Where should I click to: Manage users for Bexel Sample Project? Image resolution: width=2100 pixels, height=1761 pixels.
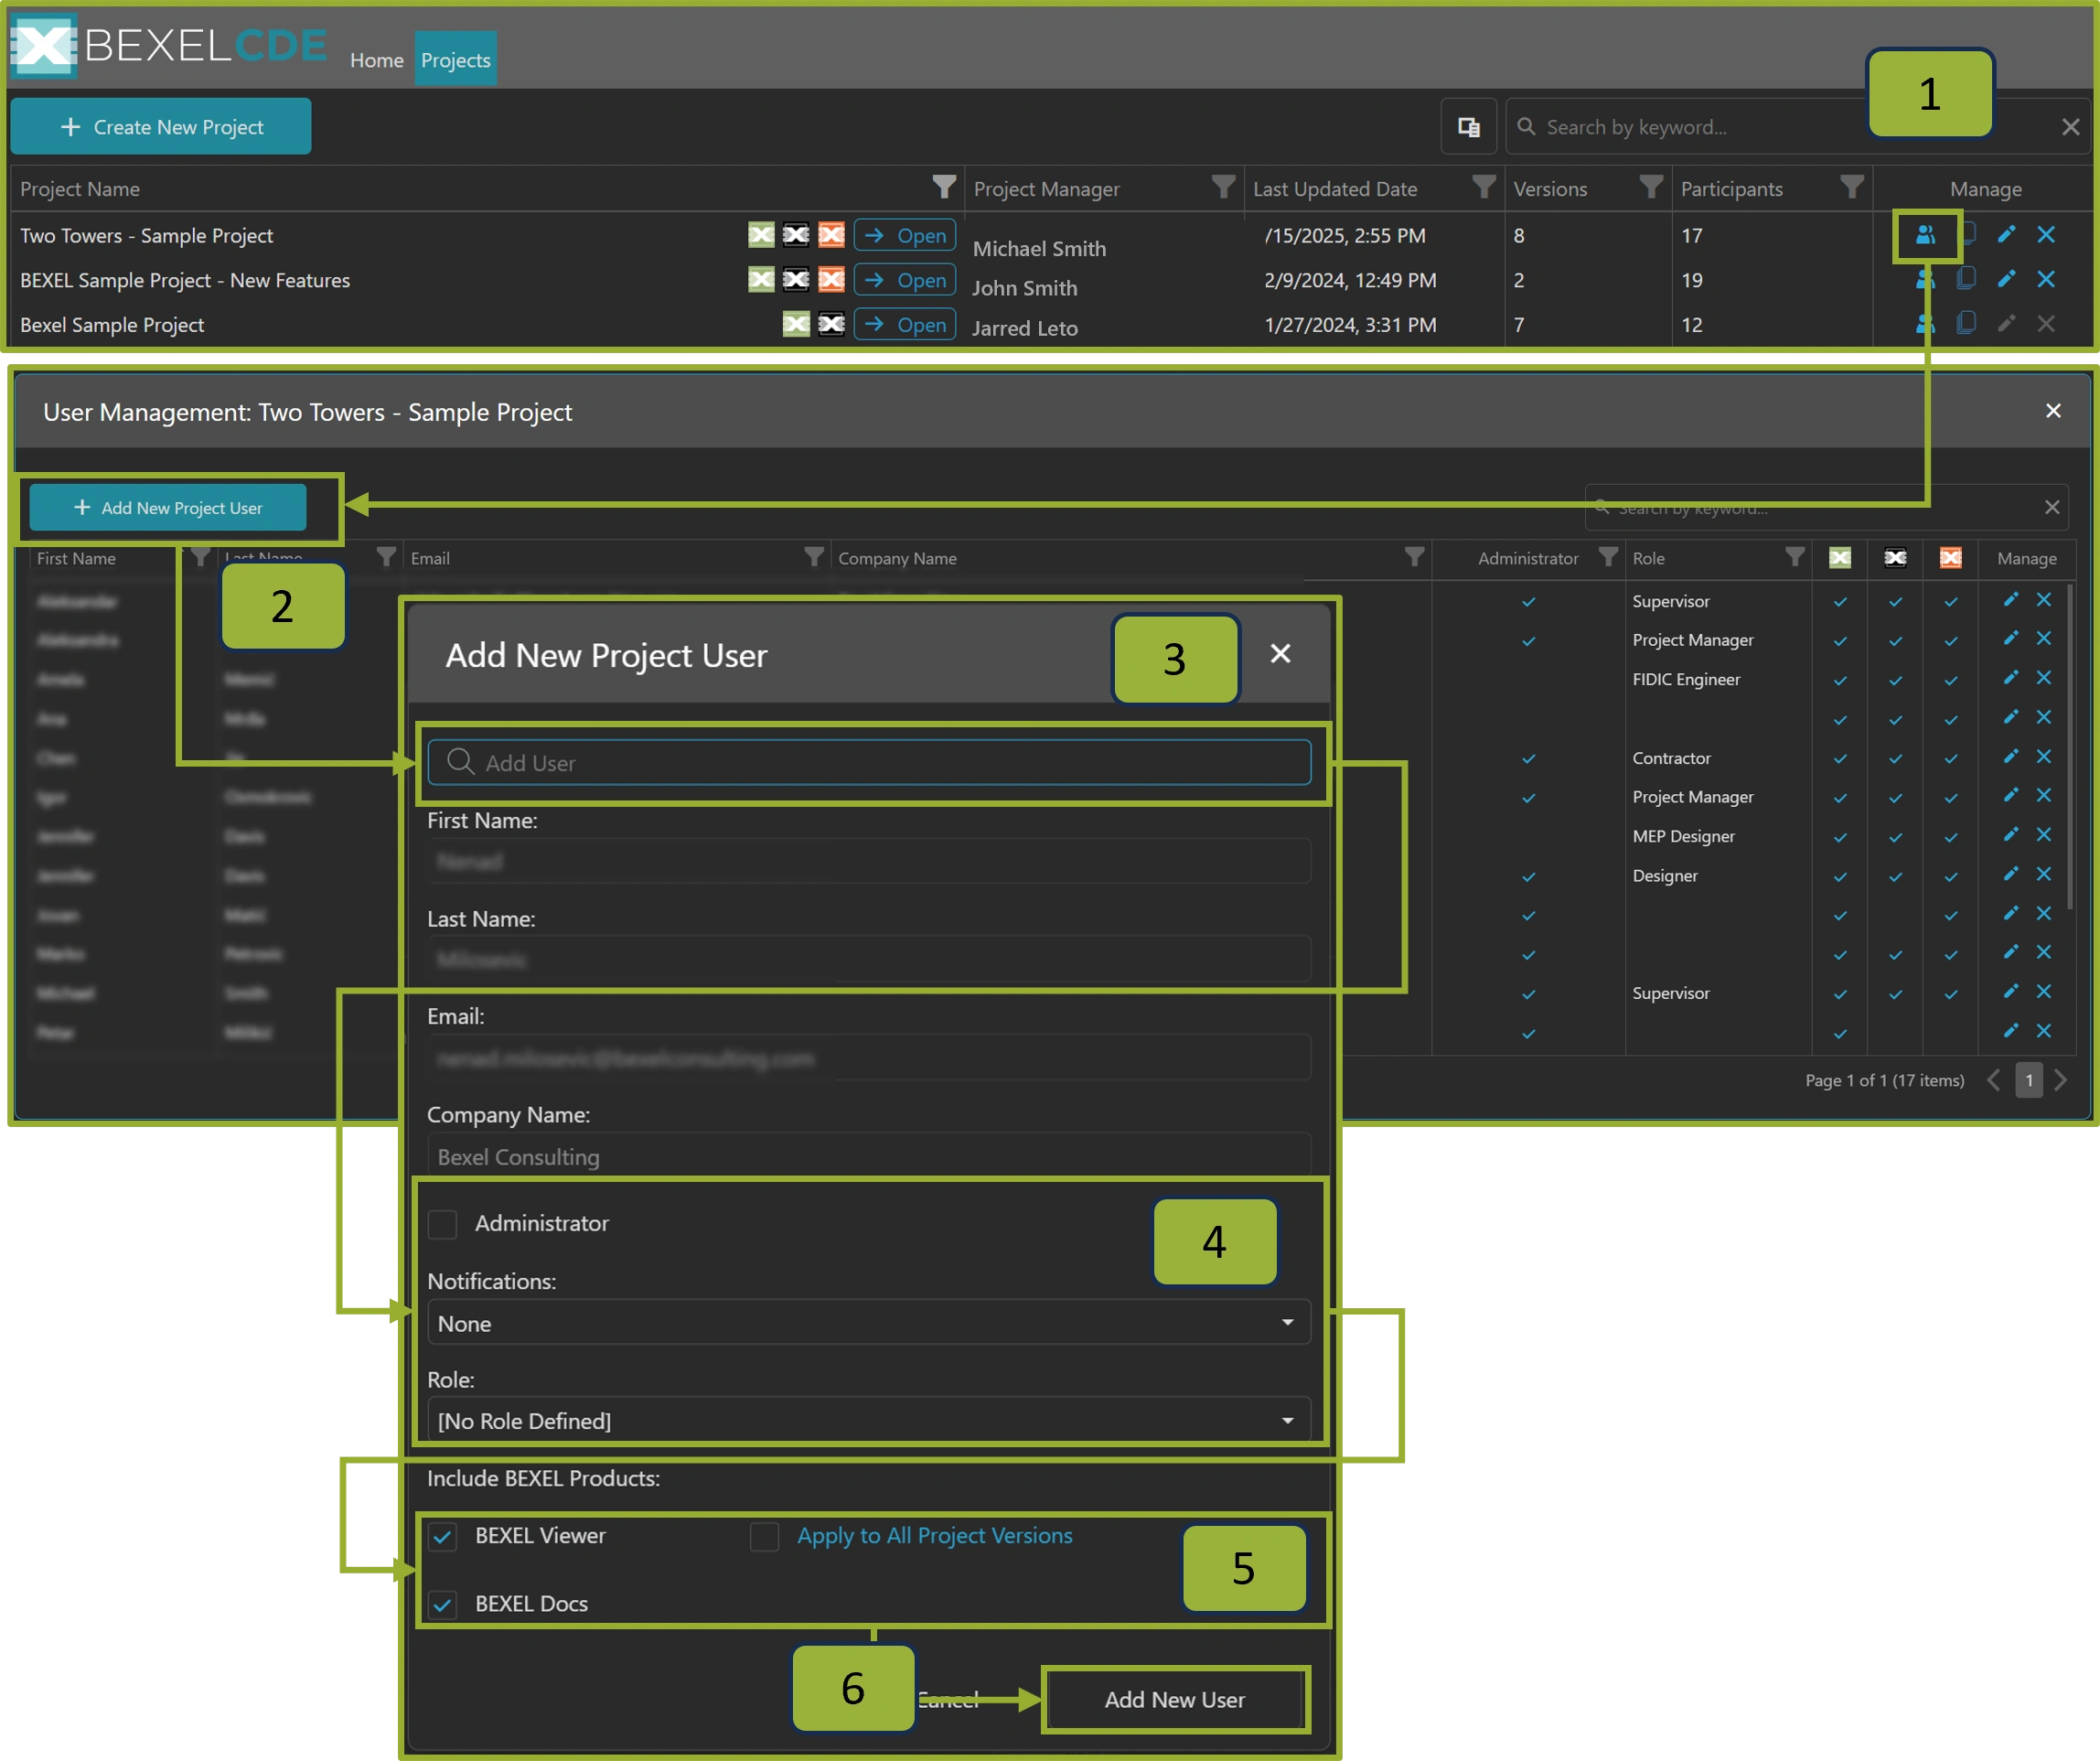[1925, 324]
